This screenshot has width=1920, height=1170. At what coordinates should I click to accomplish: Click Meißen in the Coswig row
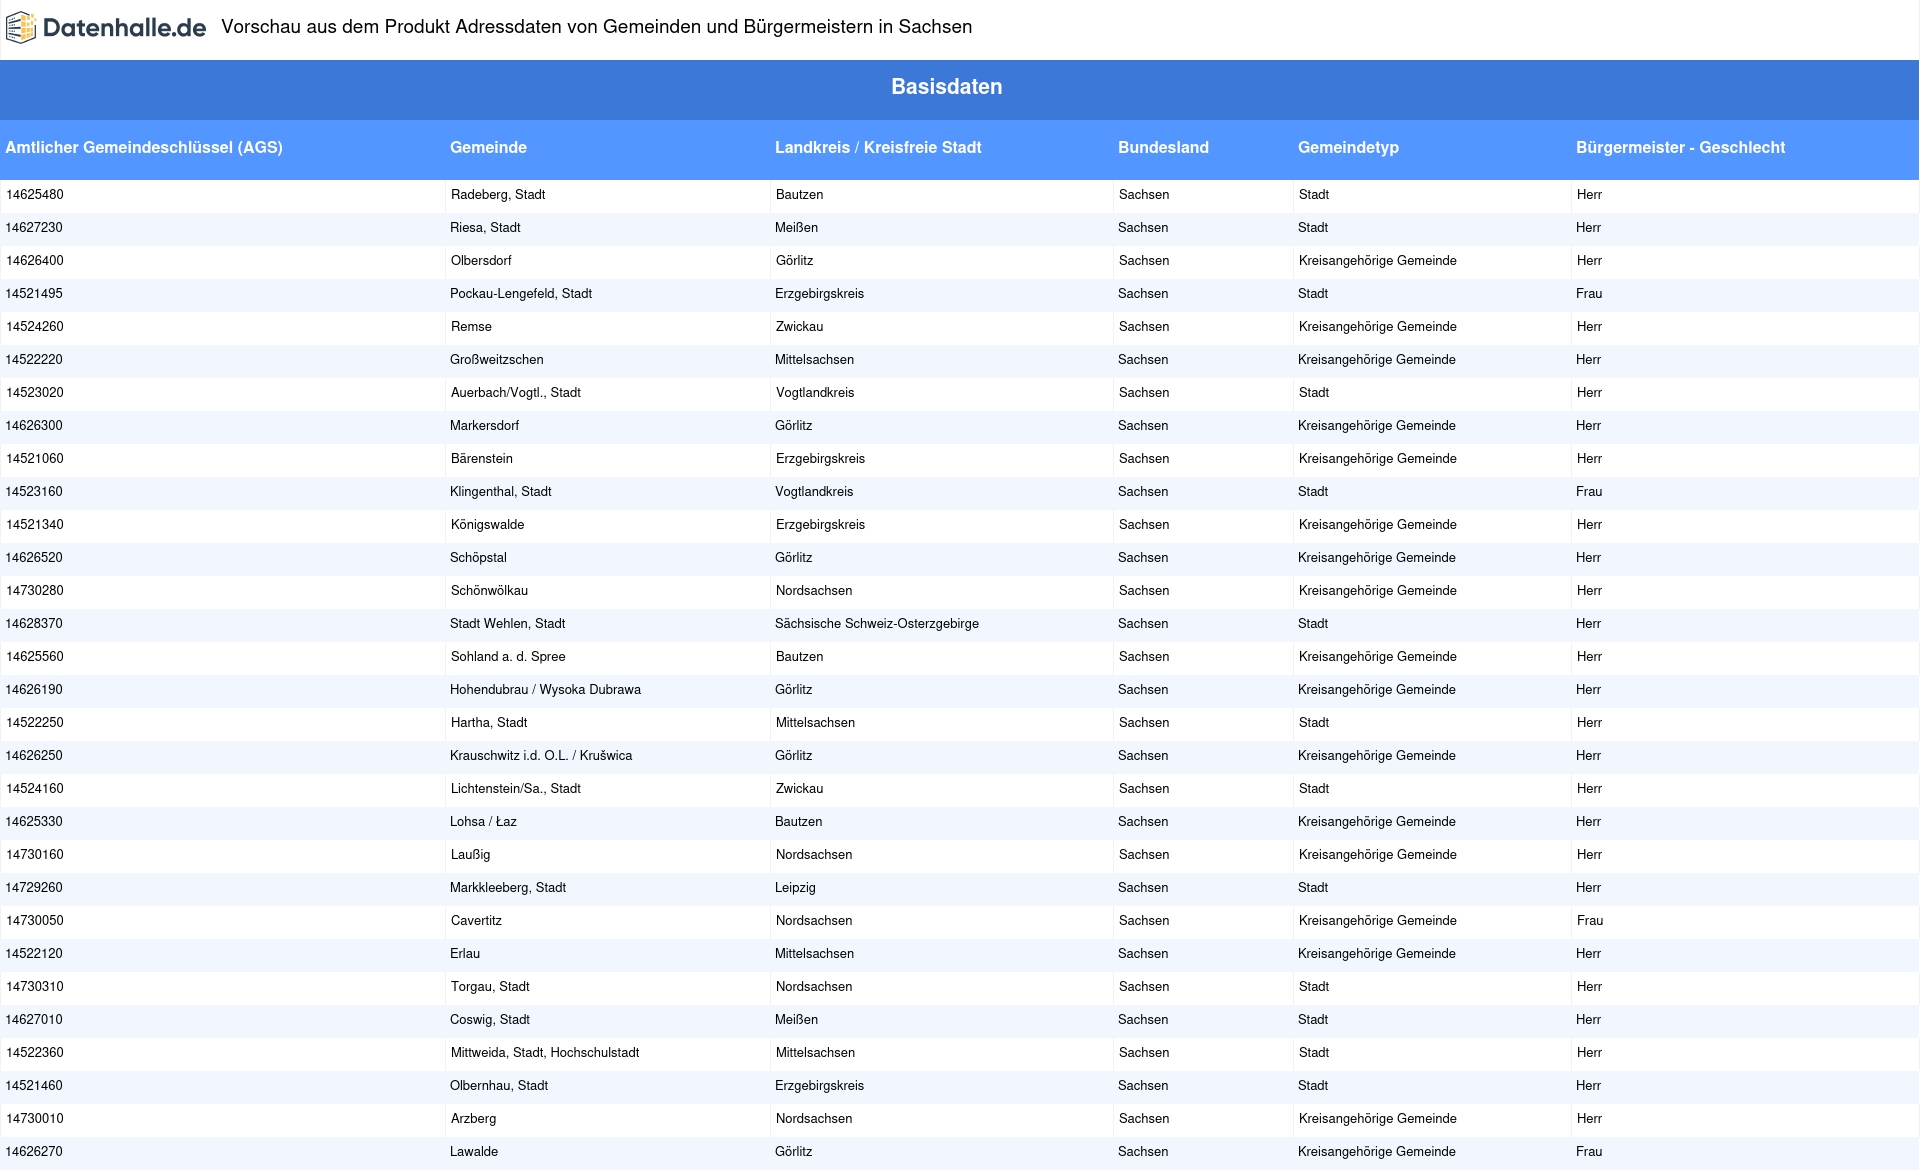coord(796,1020)
